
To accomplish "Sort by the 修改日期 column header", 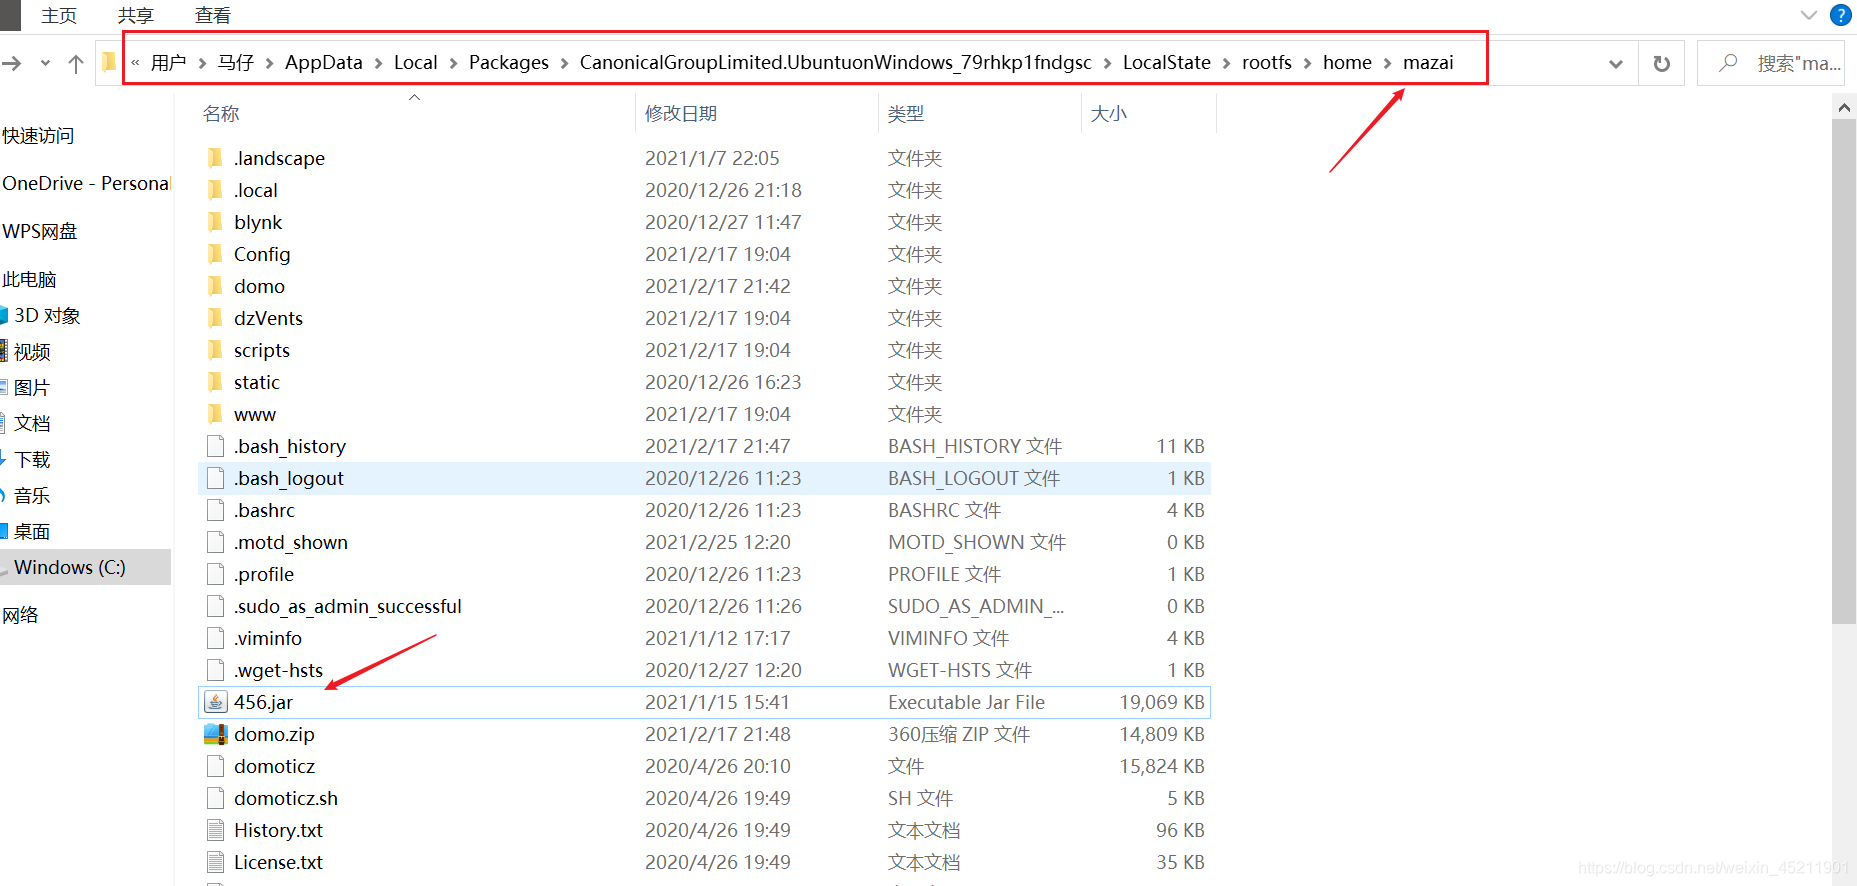I will (x=681, y=114).
